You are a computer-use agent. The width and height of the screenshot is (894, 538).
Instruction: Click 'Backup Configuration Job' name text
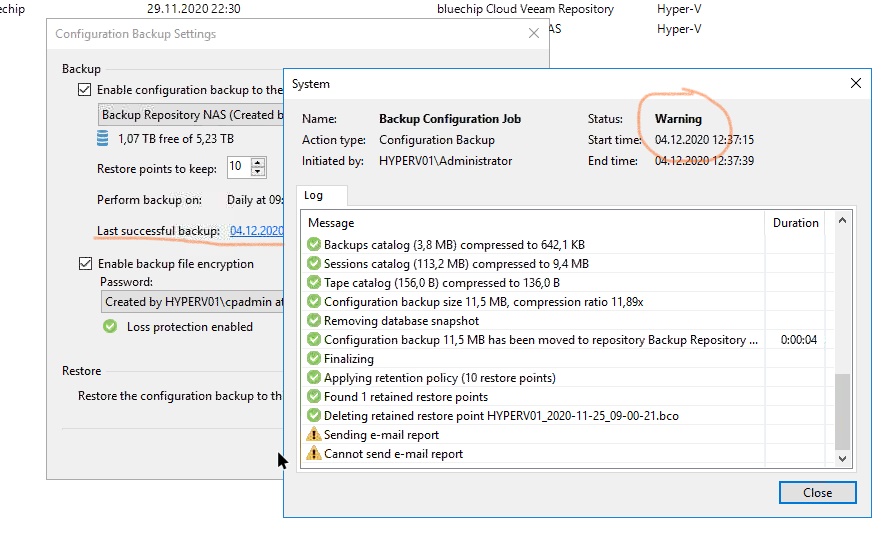click(x=450, y=119)
